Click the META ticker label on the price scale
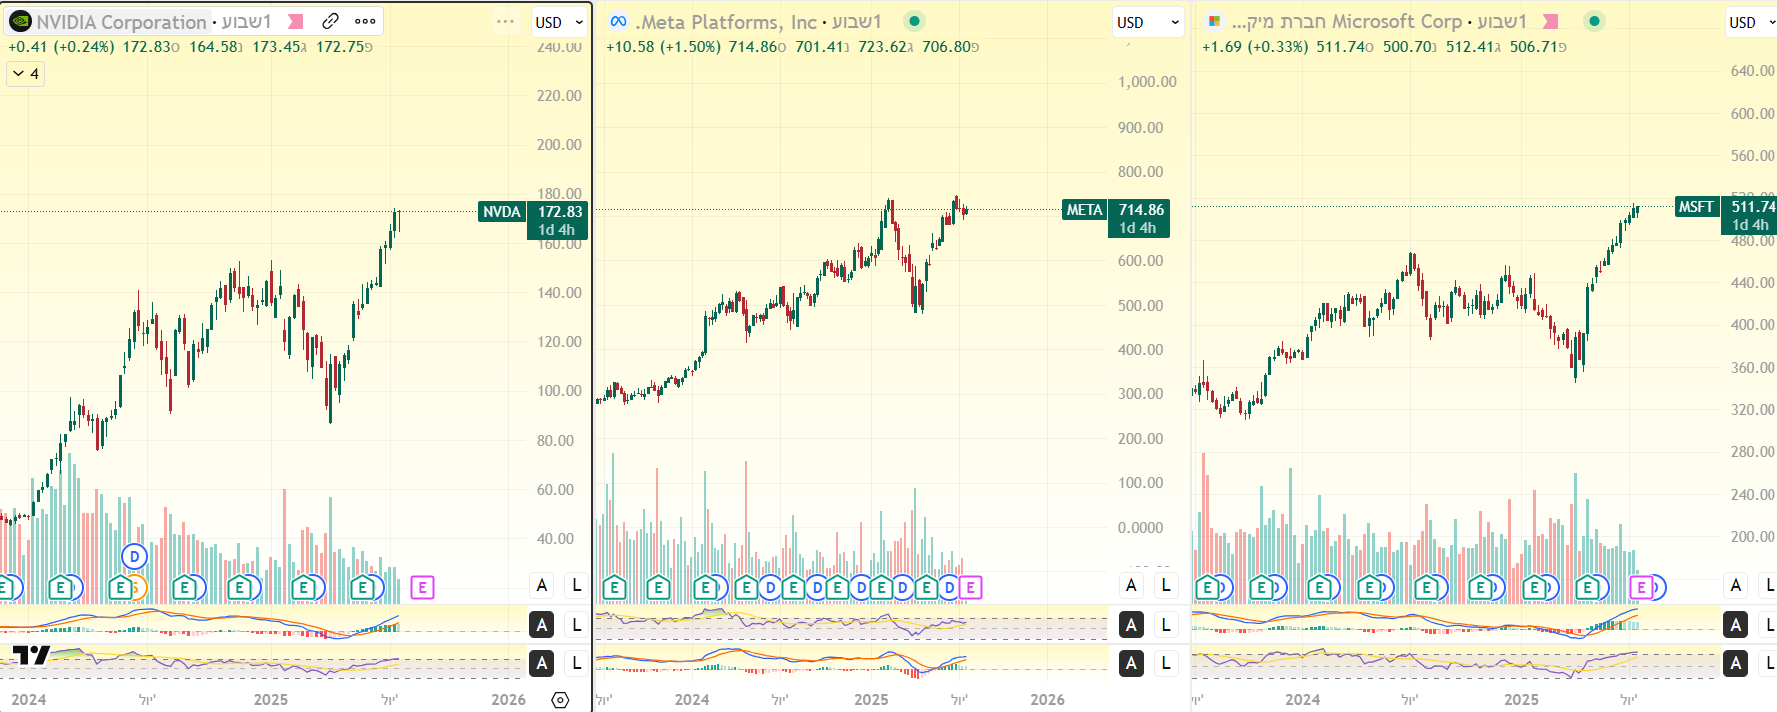 pyautogui.click(x=1084, y=209)
